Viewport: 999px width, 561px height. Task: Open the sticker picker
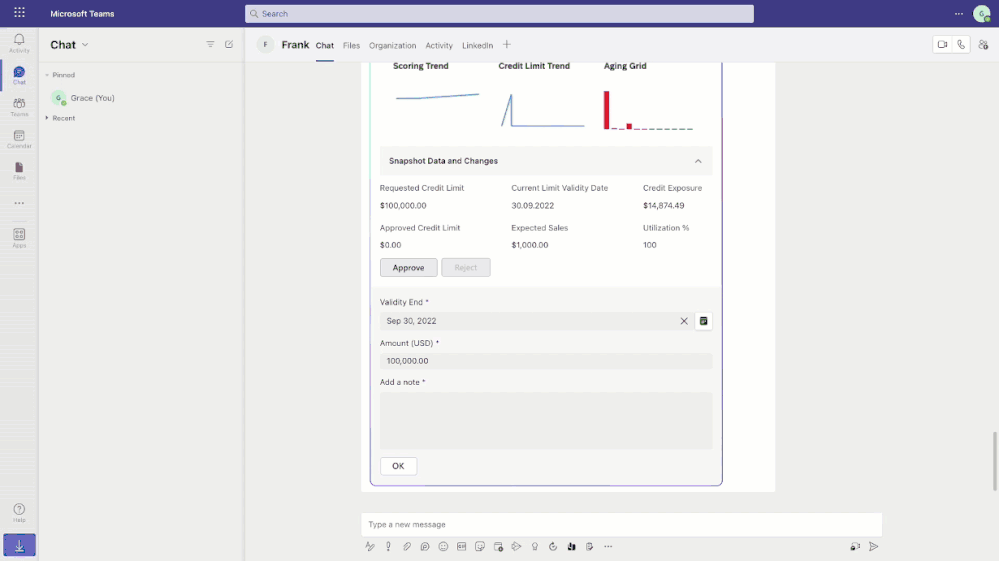[x=480, y=546]
